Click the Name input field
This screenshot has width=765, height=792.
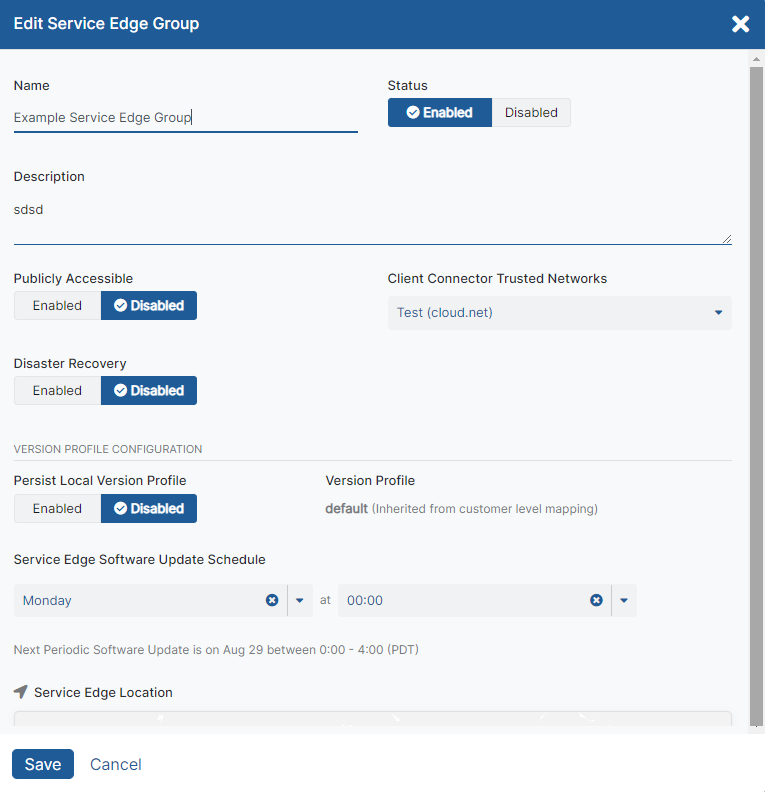point(185,118)
